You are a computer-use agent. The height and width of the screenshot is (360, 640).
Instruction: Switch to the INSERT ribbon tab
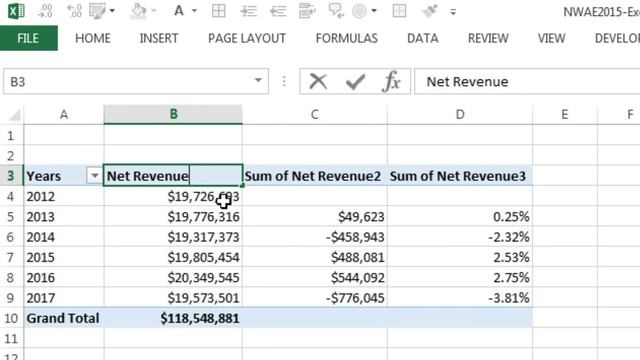click(x=159, y=38)
